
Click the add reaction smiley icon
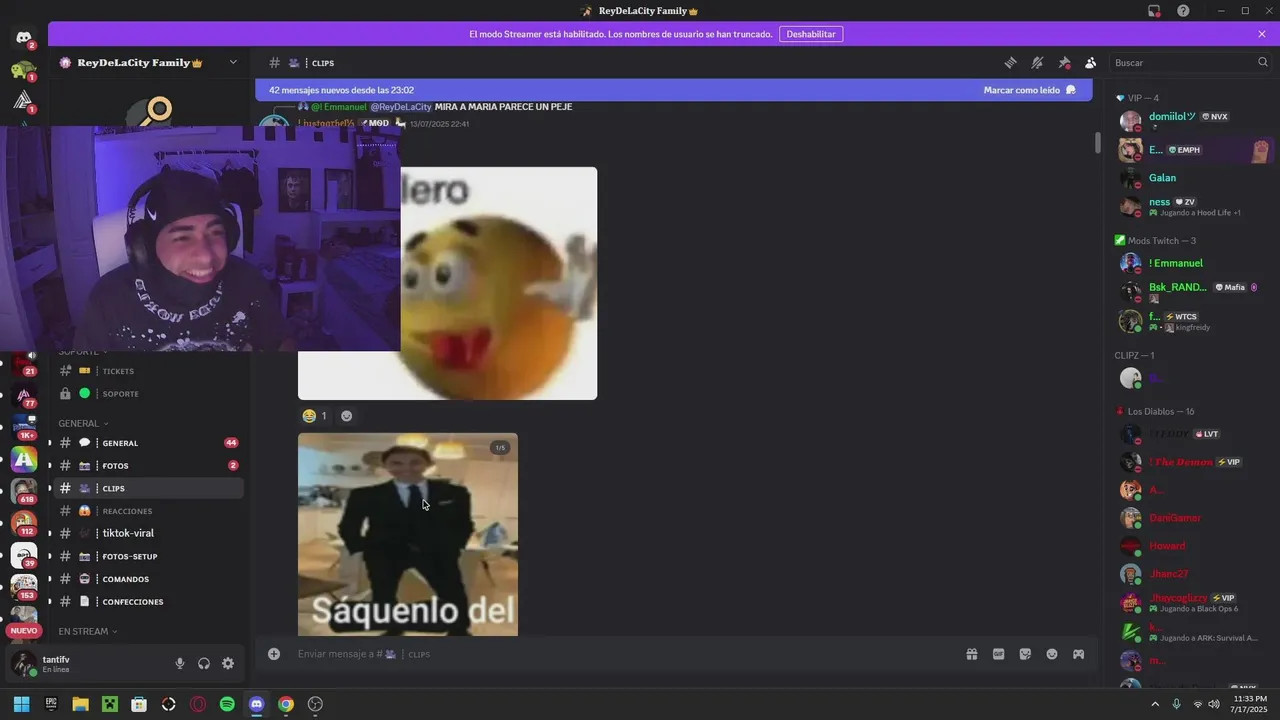tap(346, 416)
